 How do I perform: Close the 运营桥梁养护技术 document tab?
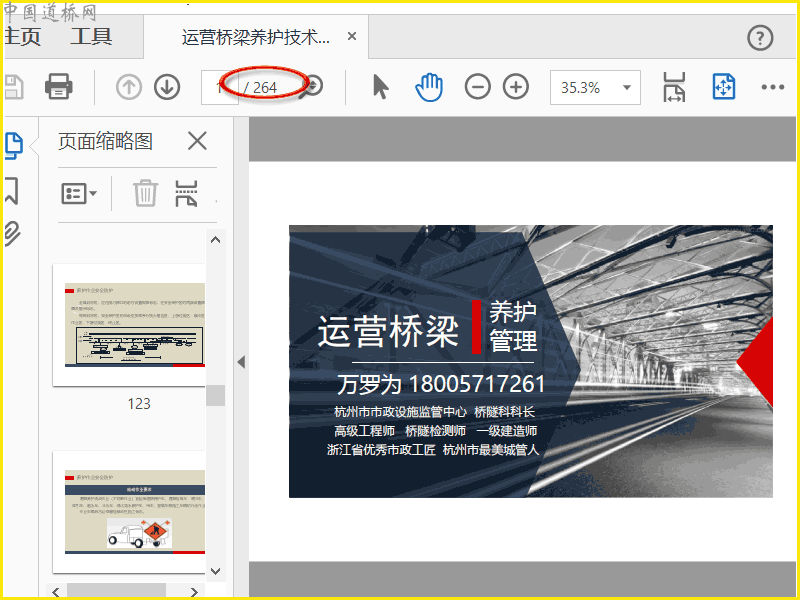pyautogui.click(x=352, y=36)
